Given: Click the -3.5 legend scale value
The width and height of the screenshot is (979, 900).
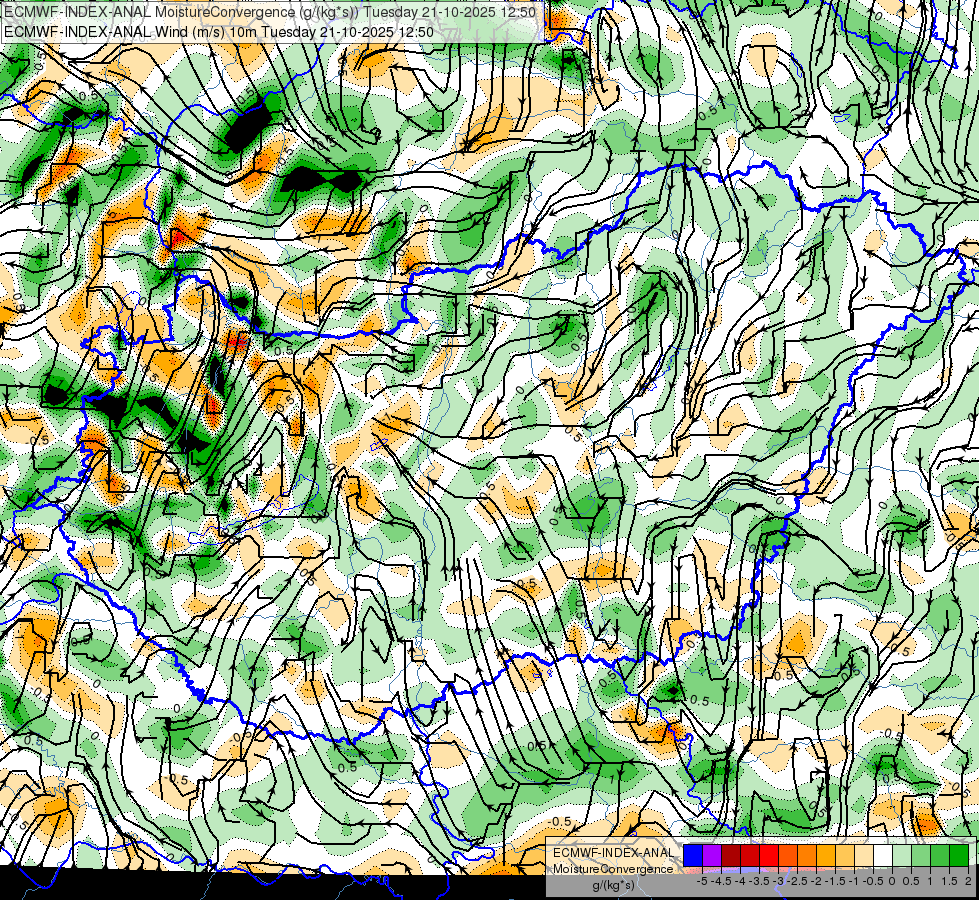Looking at the screenshot, I should coord(760,881).
